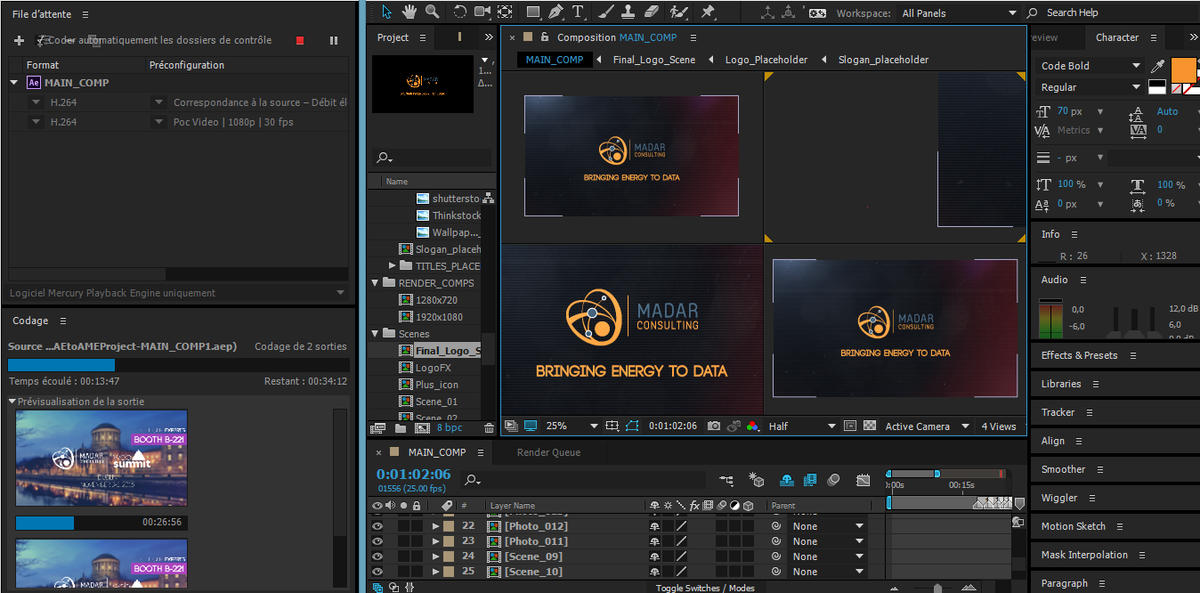Viewport: 1200px width, 593px height.
Task: Toggle the transparency grid checkerboard icon
Action: (869, 426)
